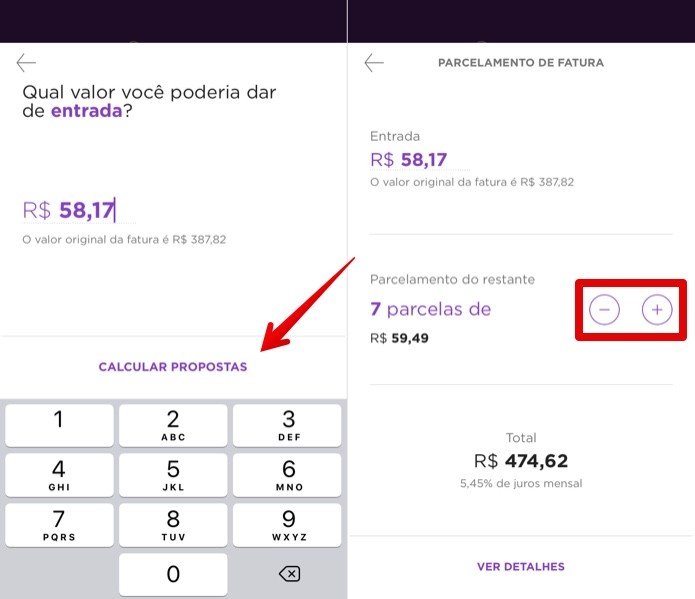Screen dimensions: 695x599
Task: Tap Calcular Propostas
Action: coord(173,367)
